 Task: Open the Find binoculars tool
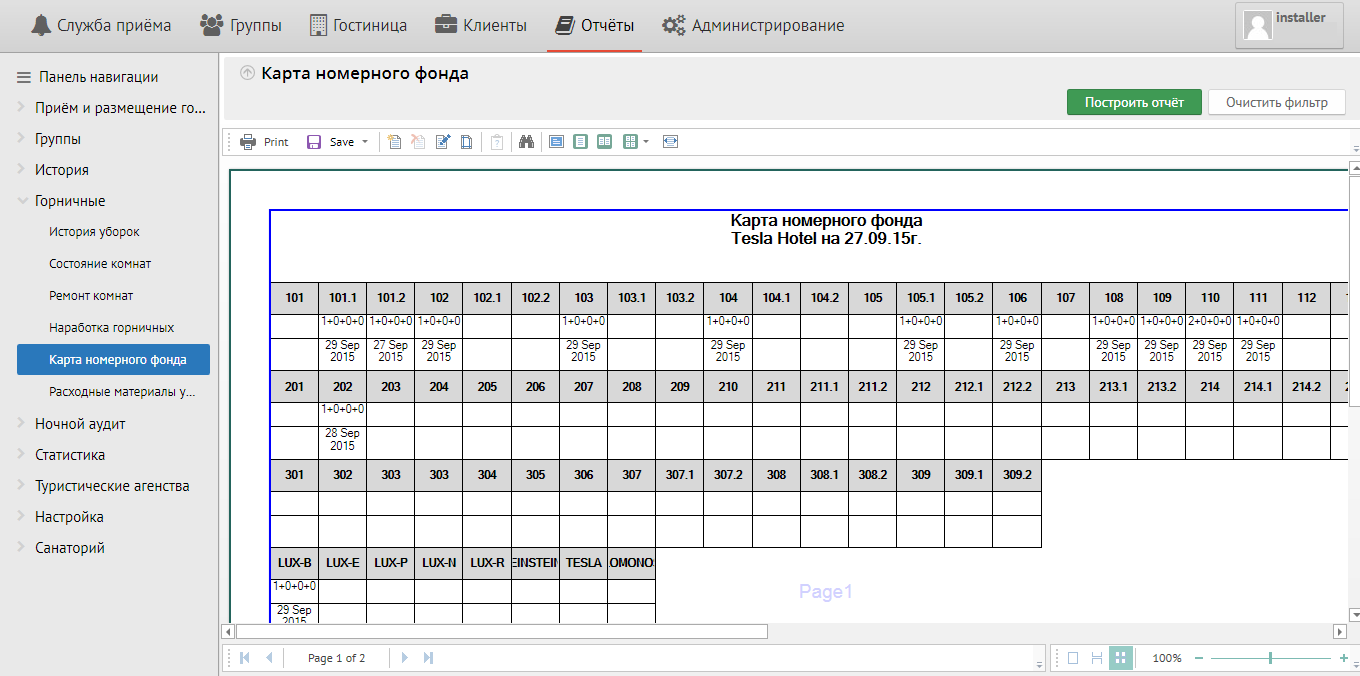pos(526,142)
